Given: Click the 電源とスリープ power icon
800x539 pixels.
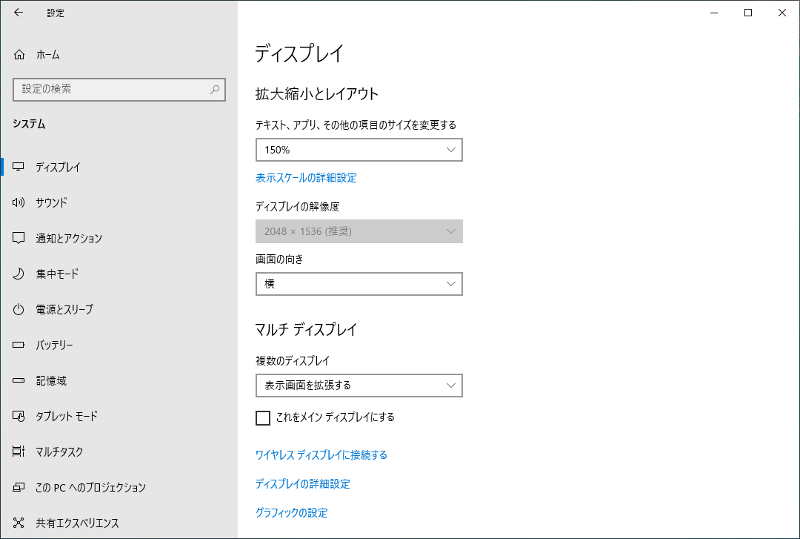Looking at the screenshot, I should pos(18,309).
